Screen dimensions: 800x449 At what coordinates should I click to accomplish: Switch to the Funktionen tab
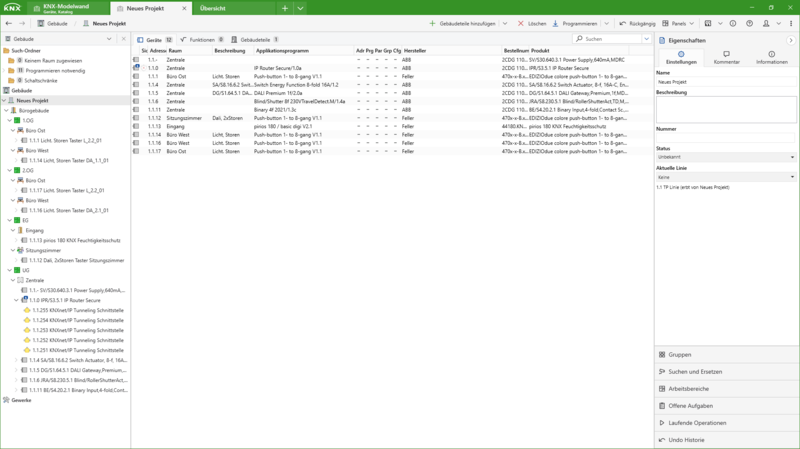[x=198, y=40]
